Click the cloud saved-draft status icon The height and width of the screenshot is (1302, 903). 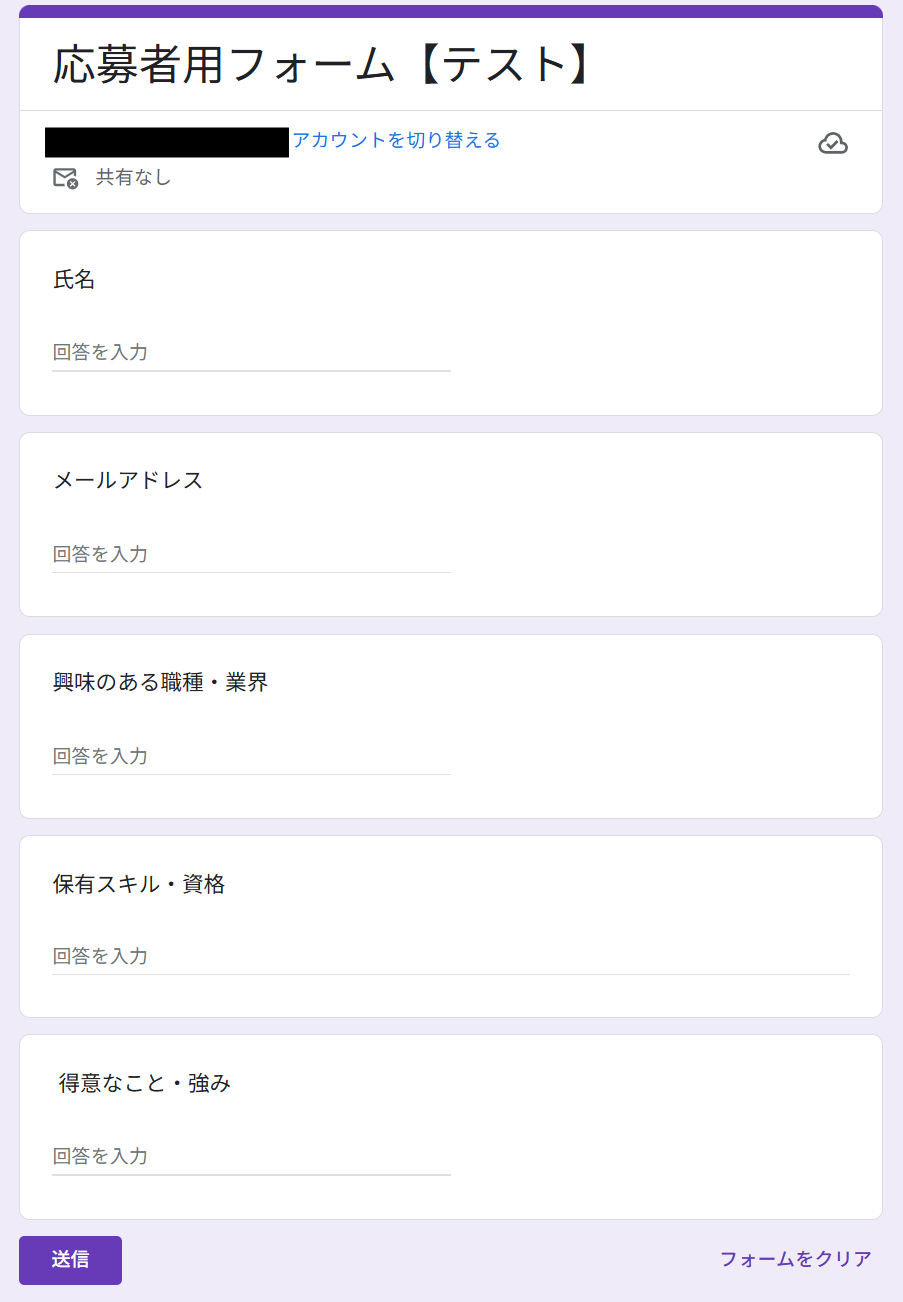pyautogui.click(x=832, y=144)
